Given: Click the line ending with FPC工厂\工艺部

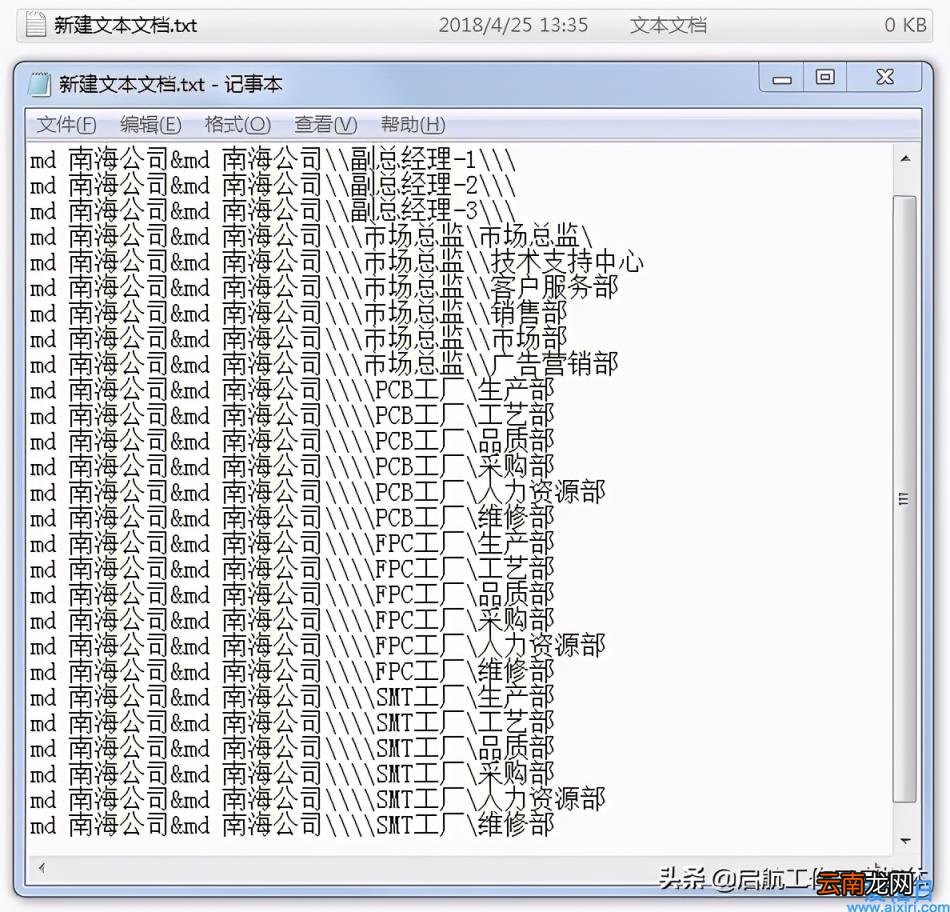Looking at the screenshot, I should (293, 570).
